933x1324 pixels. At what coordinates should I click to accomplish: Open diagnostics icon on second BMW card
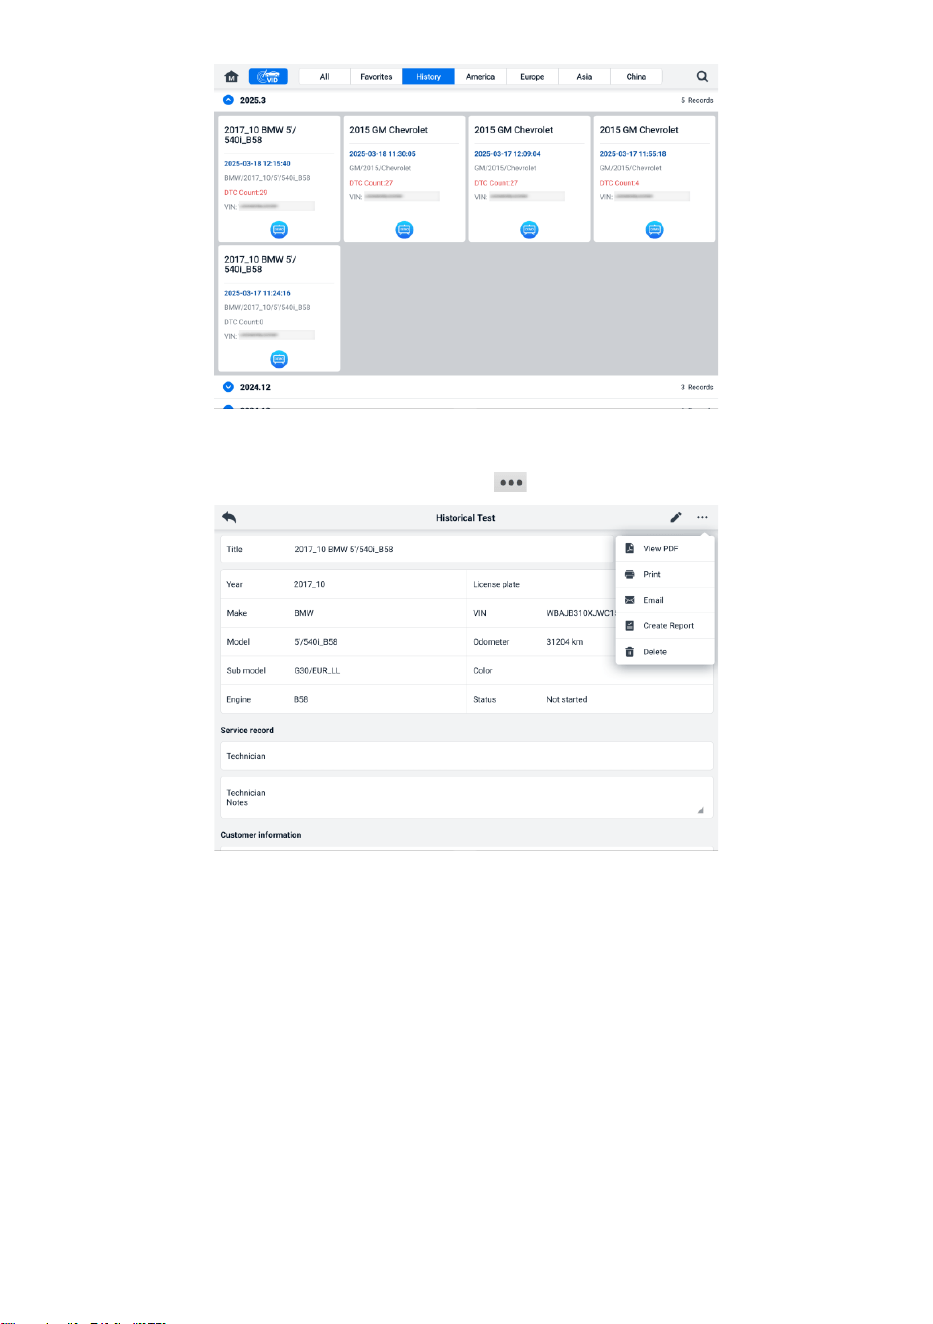point(279,359)
